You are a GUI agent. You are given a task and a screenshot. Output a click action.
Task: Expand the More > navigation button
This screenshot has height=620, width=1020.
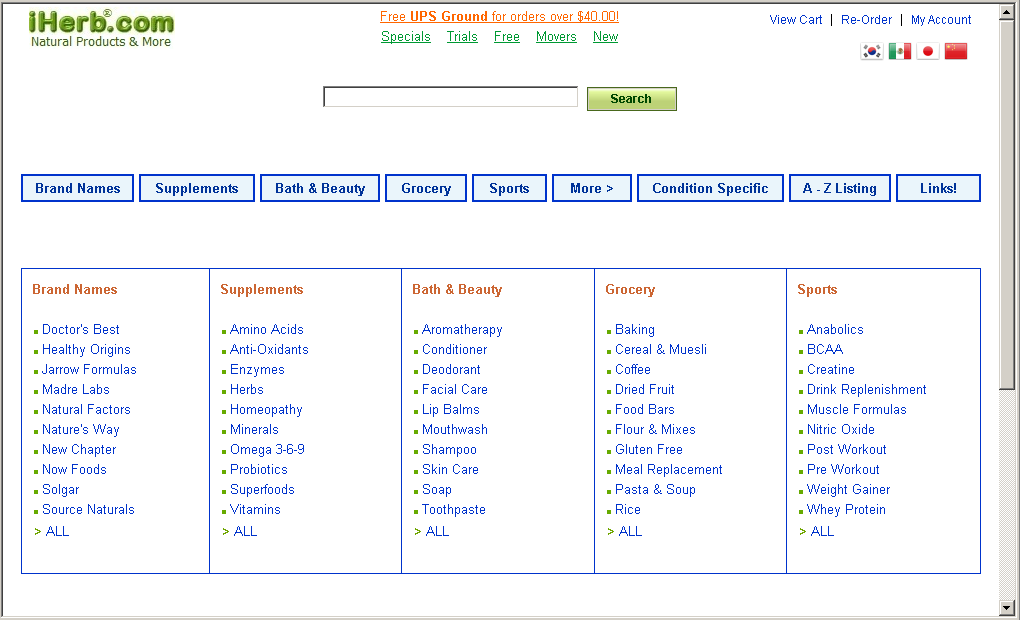pos(591,188)
